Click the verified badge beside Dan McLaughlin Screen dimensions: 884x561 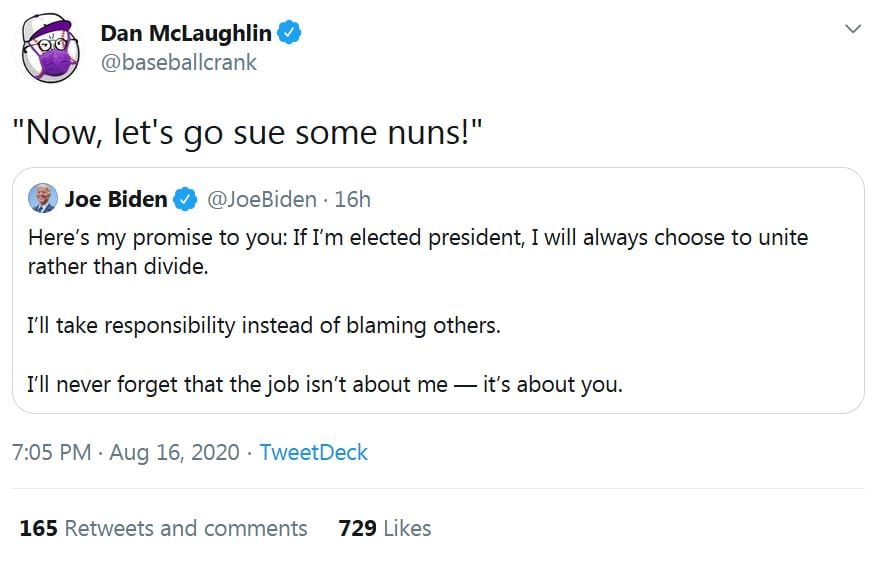[x=290, y=33]
